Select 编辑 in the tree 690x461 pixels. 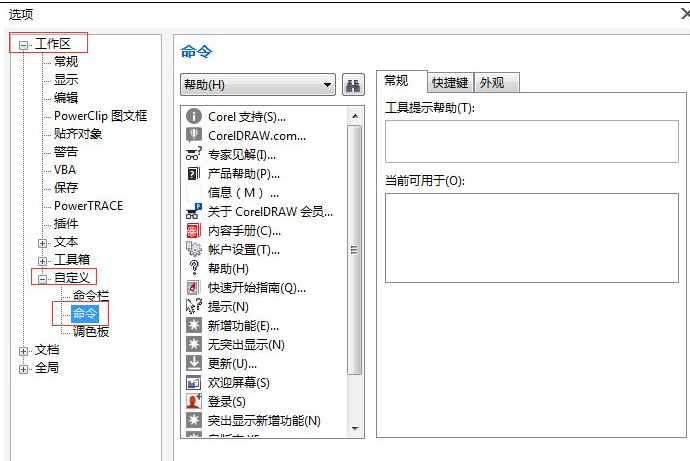[x=66, y=98]
